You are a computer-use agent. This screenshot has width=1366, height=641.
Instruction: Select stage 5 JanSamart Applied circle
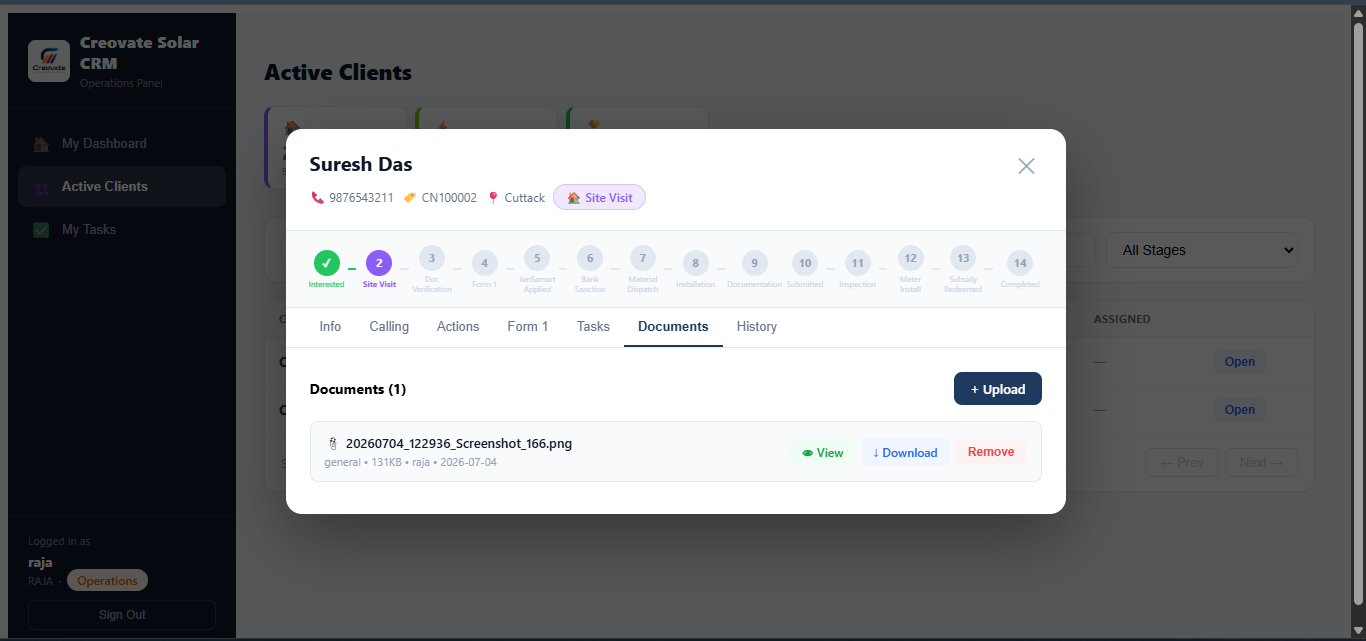[537, 258]
